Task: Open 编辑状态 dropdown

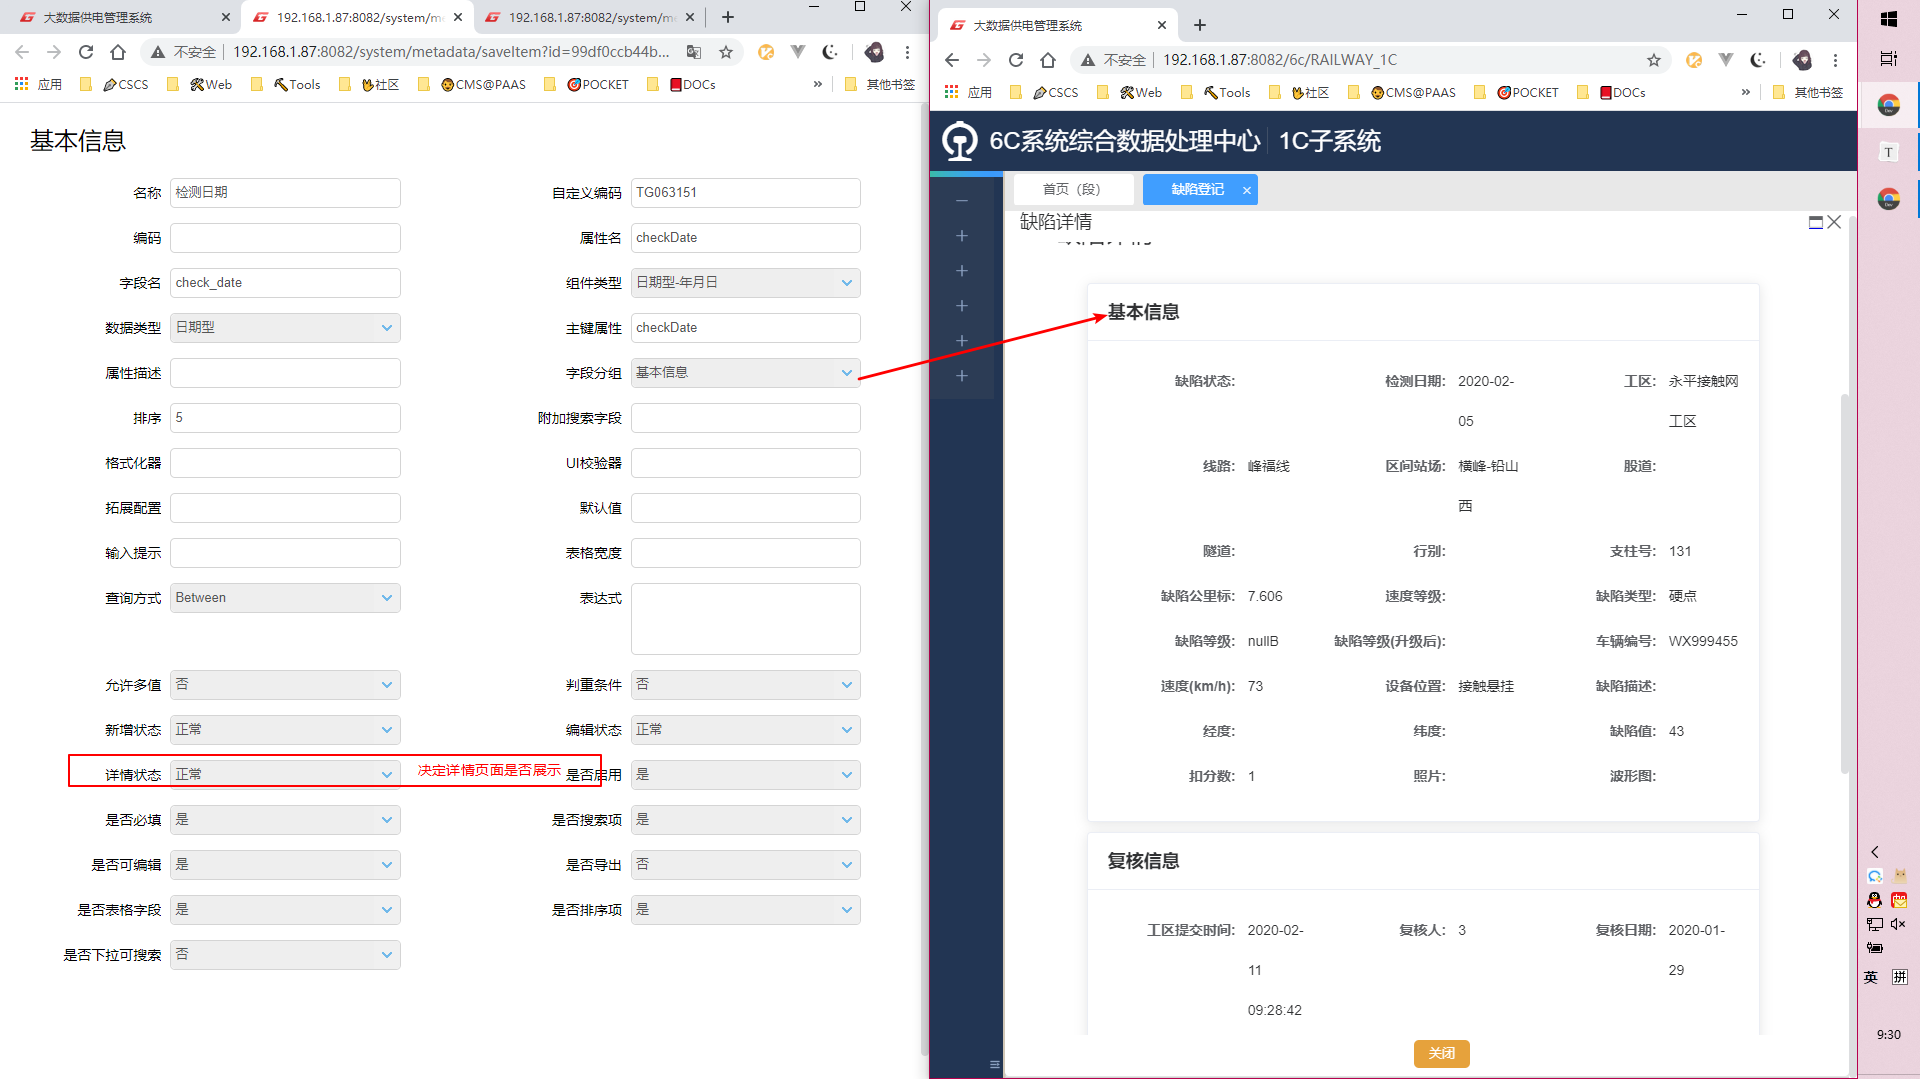Action: [x=745, y=730]
